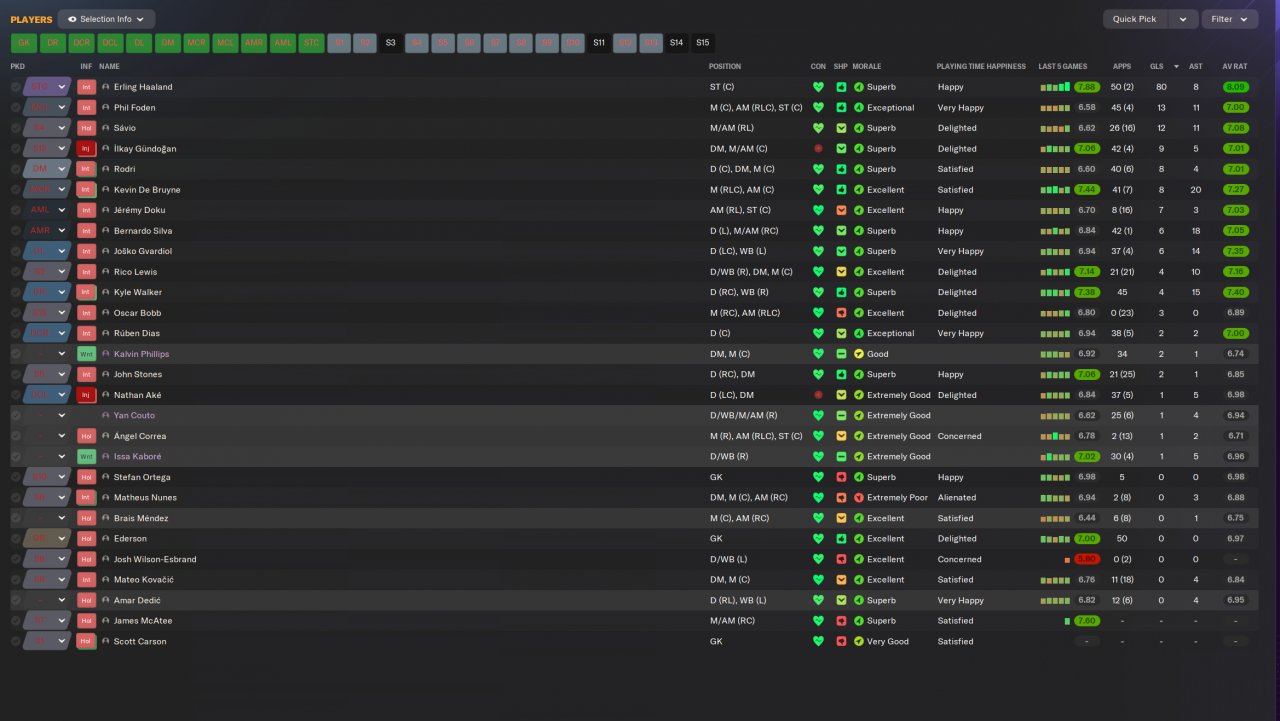The width and height of the screenshot is (1280, 721).
Task: Click Stefan Ortega's red sharpness icon
Action: pos(841,477)
